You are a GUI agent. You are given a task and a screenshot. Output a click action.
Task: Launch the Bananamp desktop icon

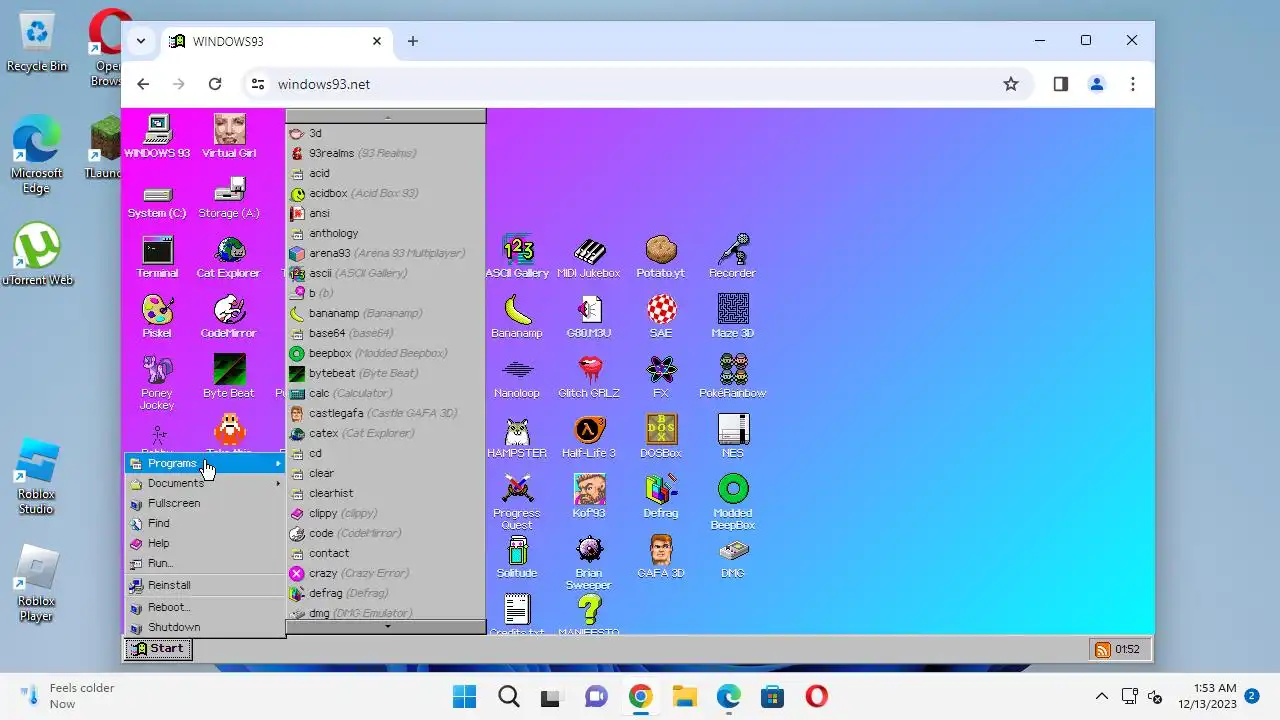pyautogui.click(x=517, y=317)
